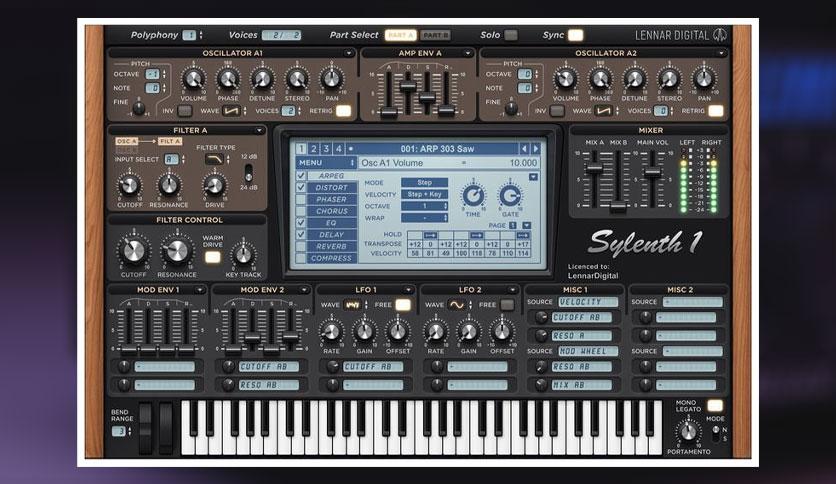Toggle the Warm Drive switch
836x484 pixels.
point(212,257)
